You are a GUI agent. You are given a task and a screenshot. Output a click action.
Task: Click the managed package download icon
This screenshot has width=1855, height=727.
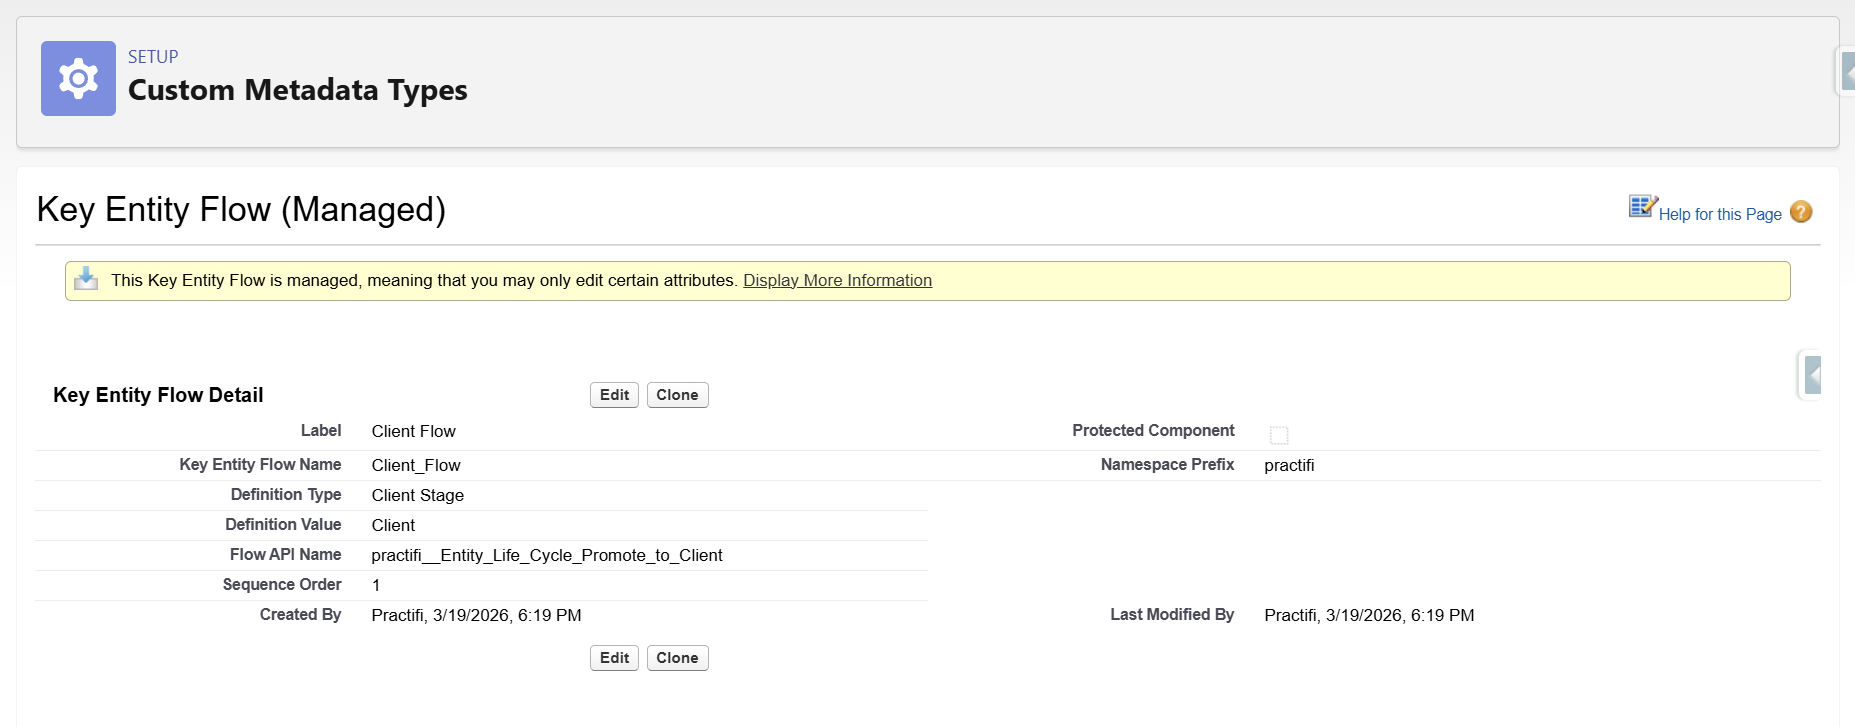click(x=86, y=278)
